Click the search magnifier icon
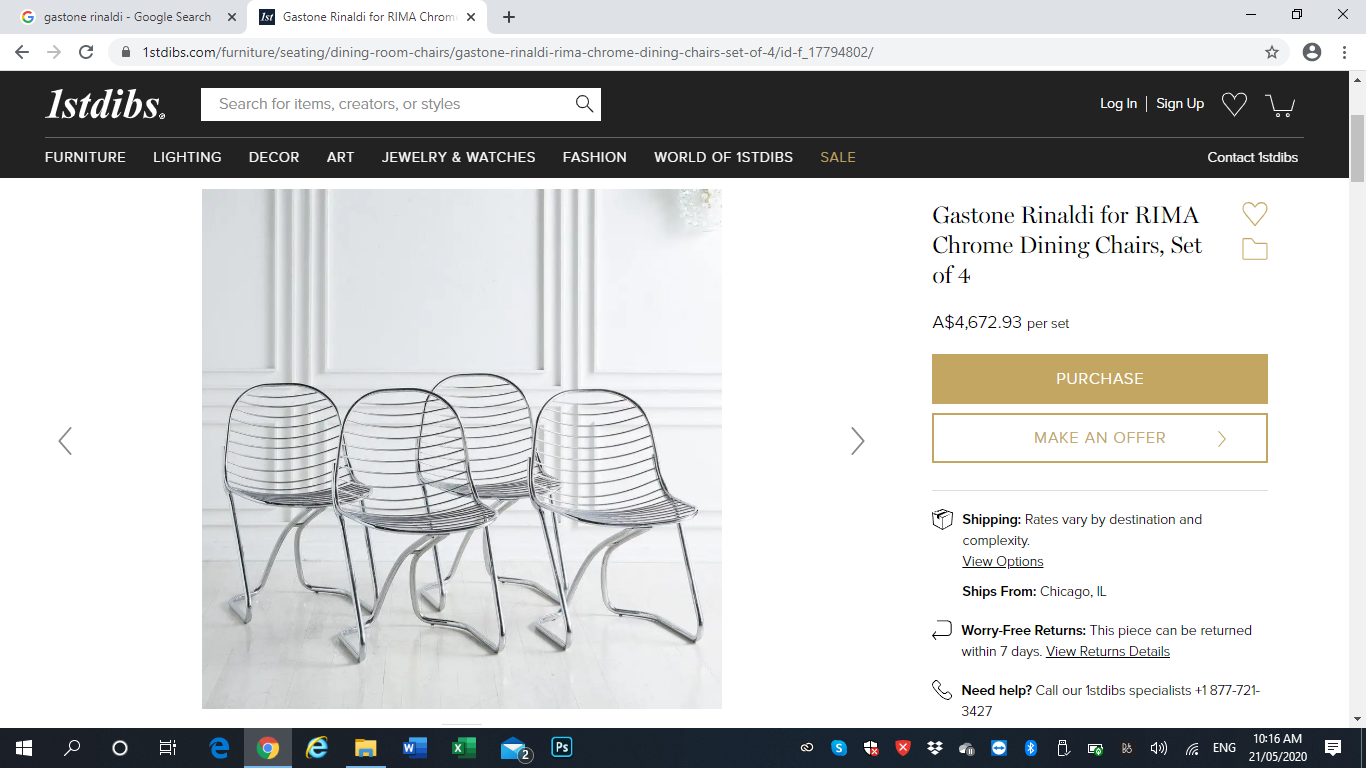 pyautogui.click(x=584, y=104)
